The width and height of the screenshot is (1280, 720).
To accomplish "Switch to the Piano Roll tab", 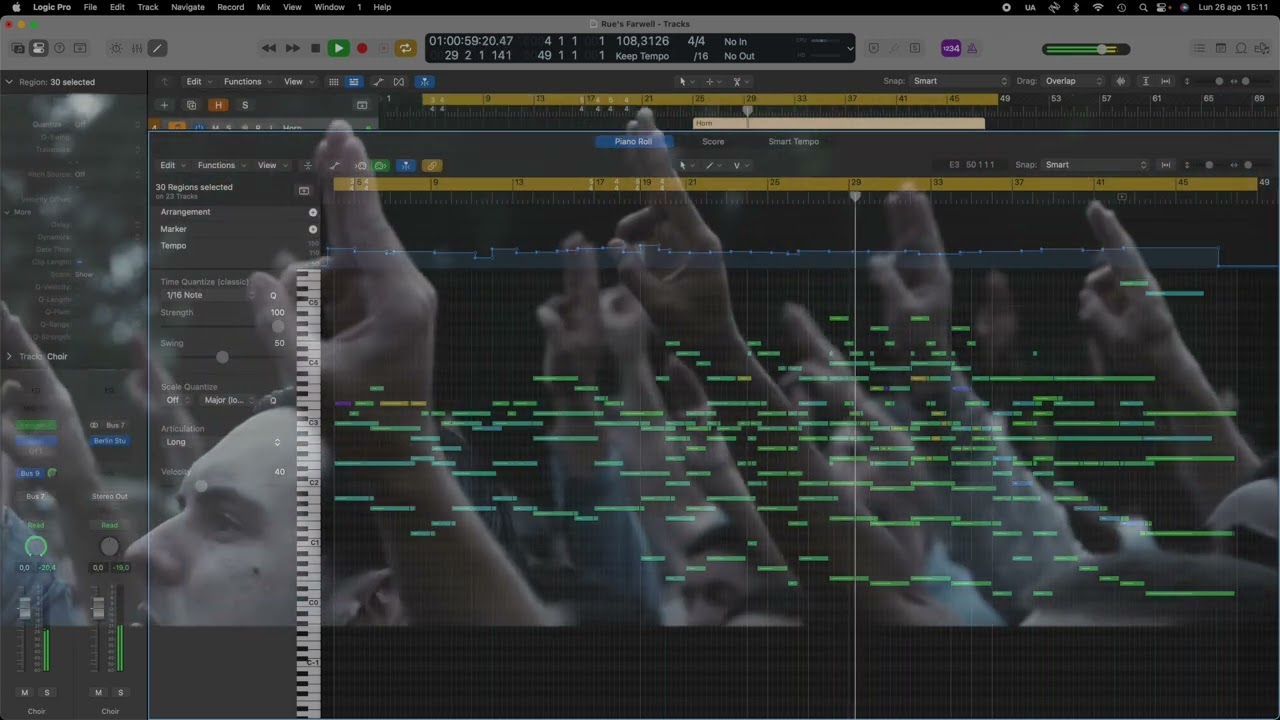I will (633, 142).
